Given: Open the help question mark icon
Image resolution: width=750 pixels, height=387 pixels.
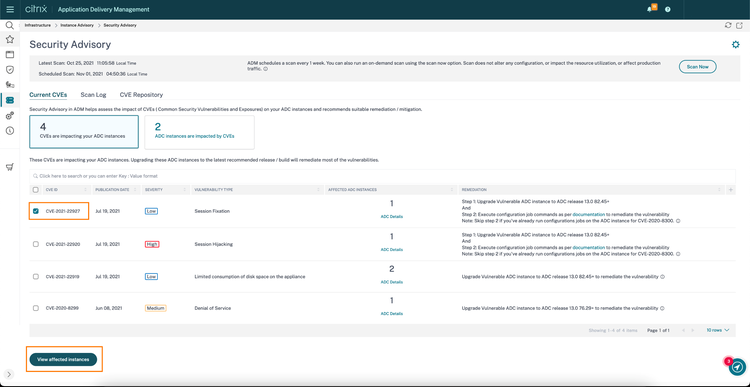Looking at the screenshot, I should pyautogui.click(x=668, y=9).
